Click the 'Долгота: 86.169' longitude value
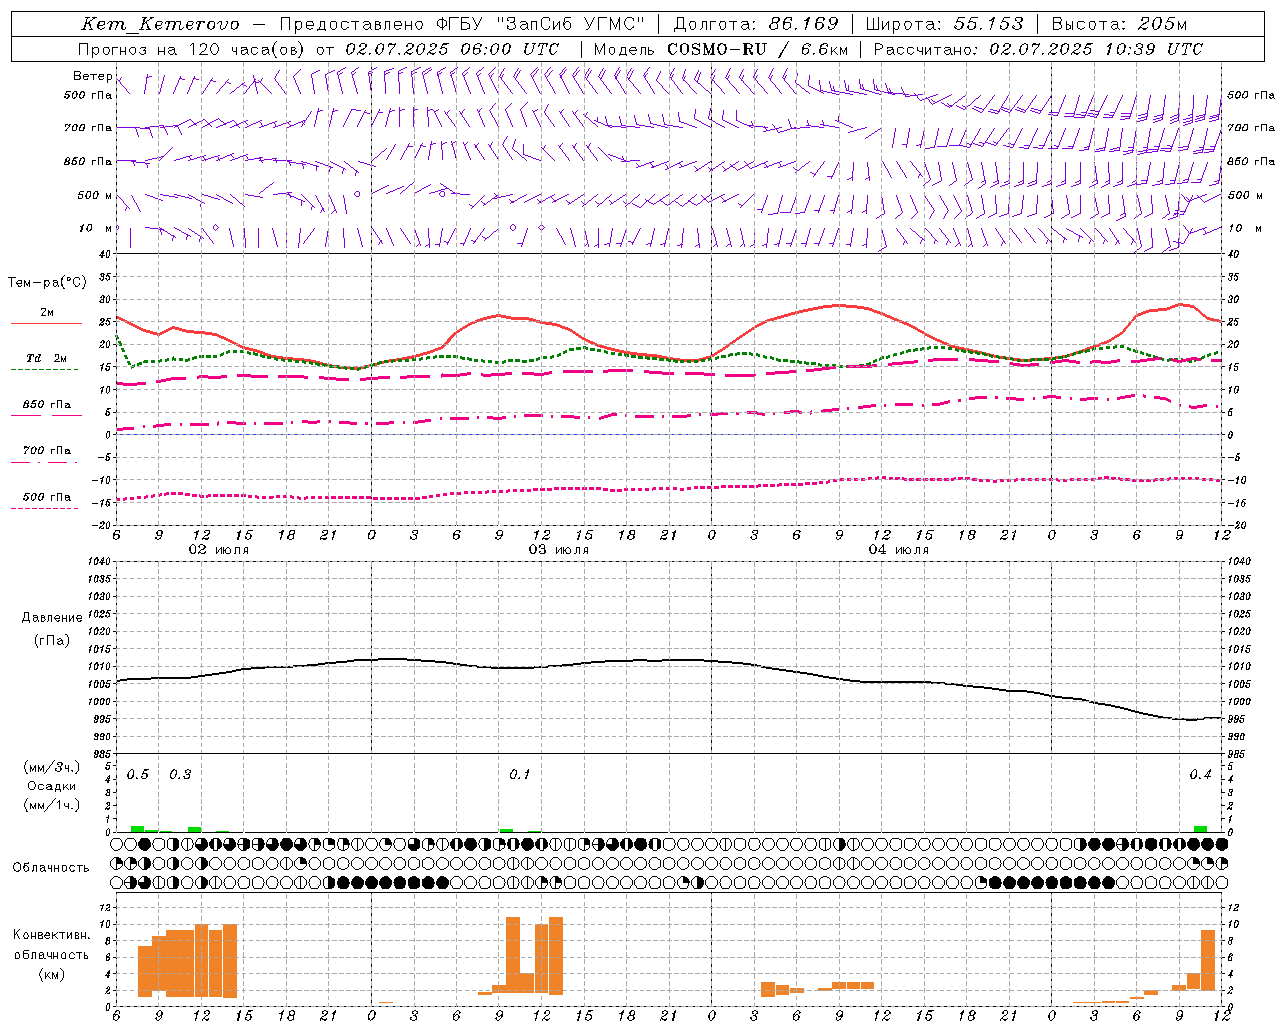The image size is (1280, 1024). 756,24
